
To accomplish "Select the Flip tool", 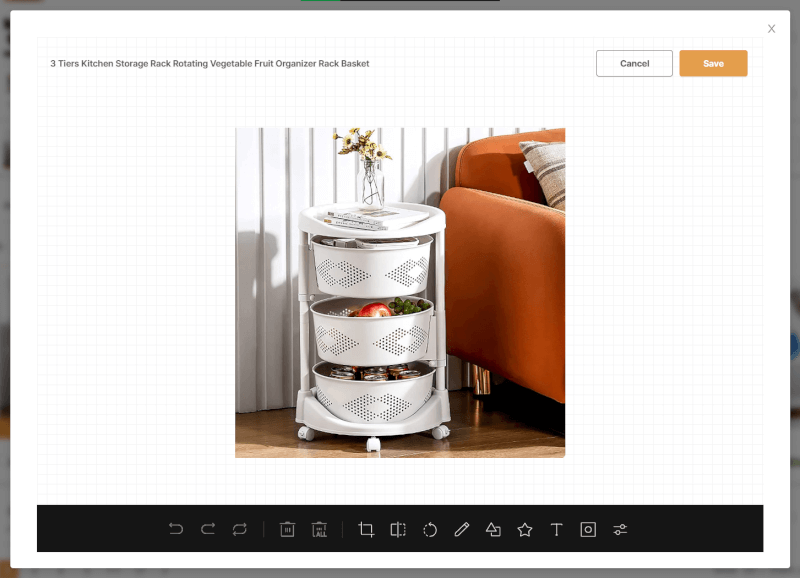I will [398, 529].
